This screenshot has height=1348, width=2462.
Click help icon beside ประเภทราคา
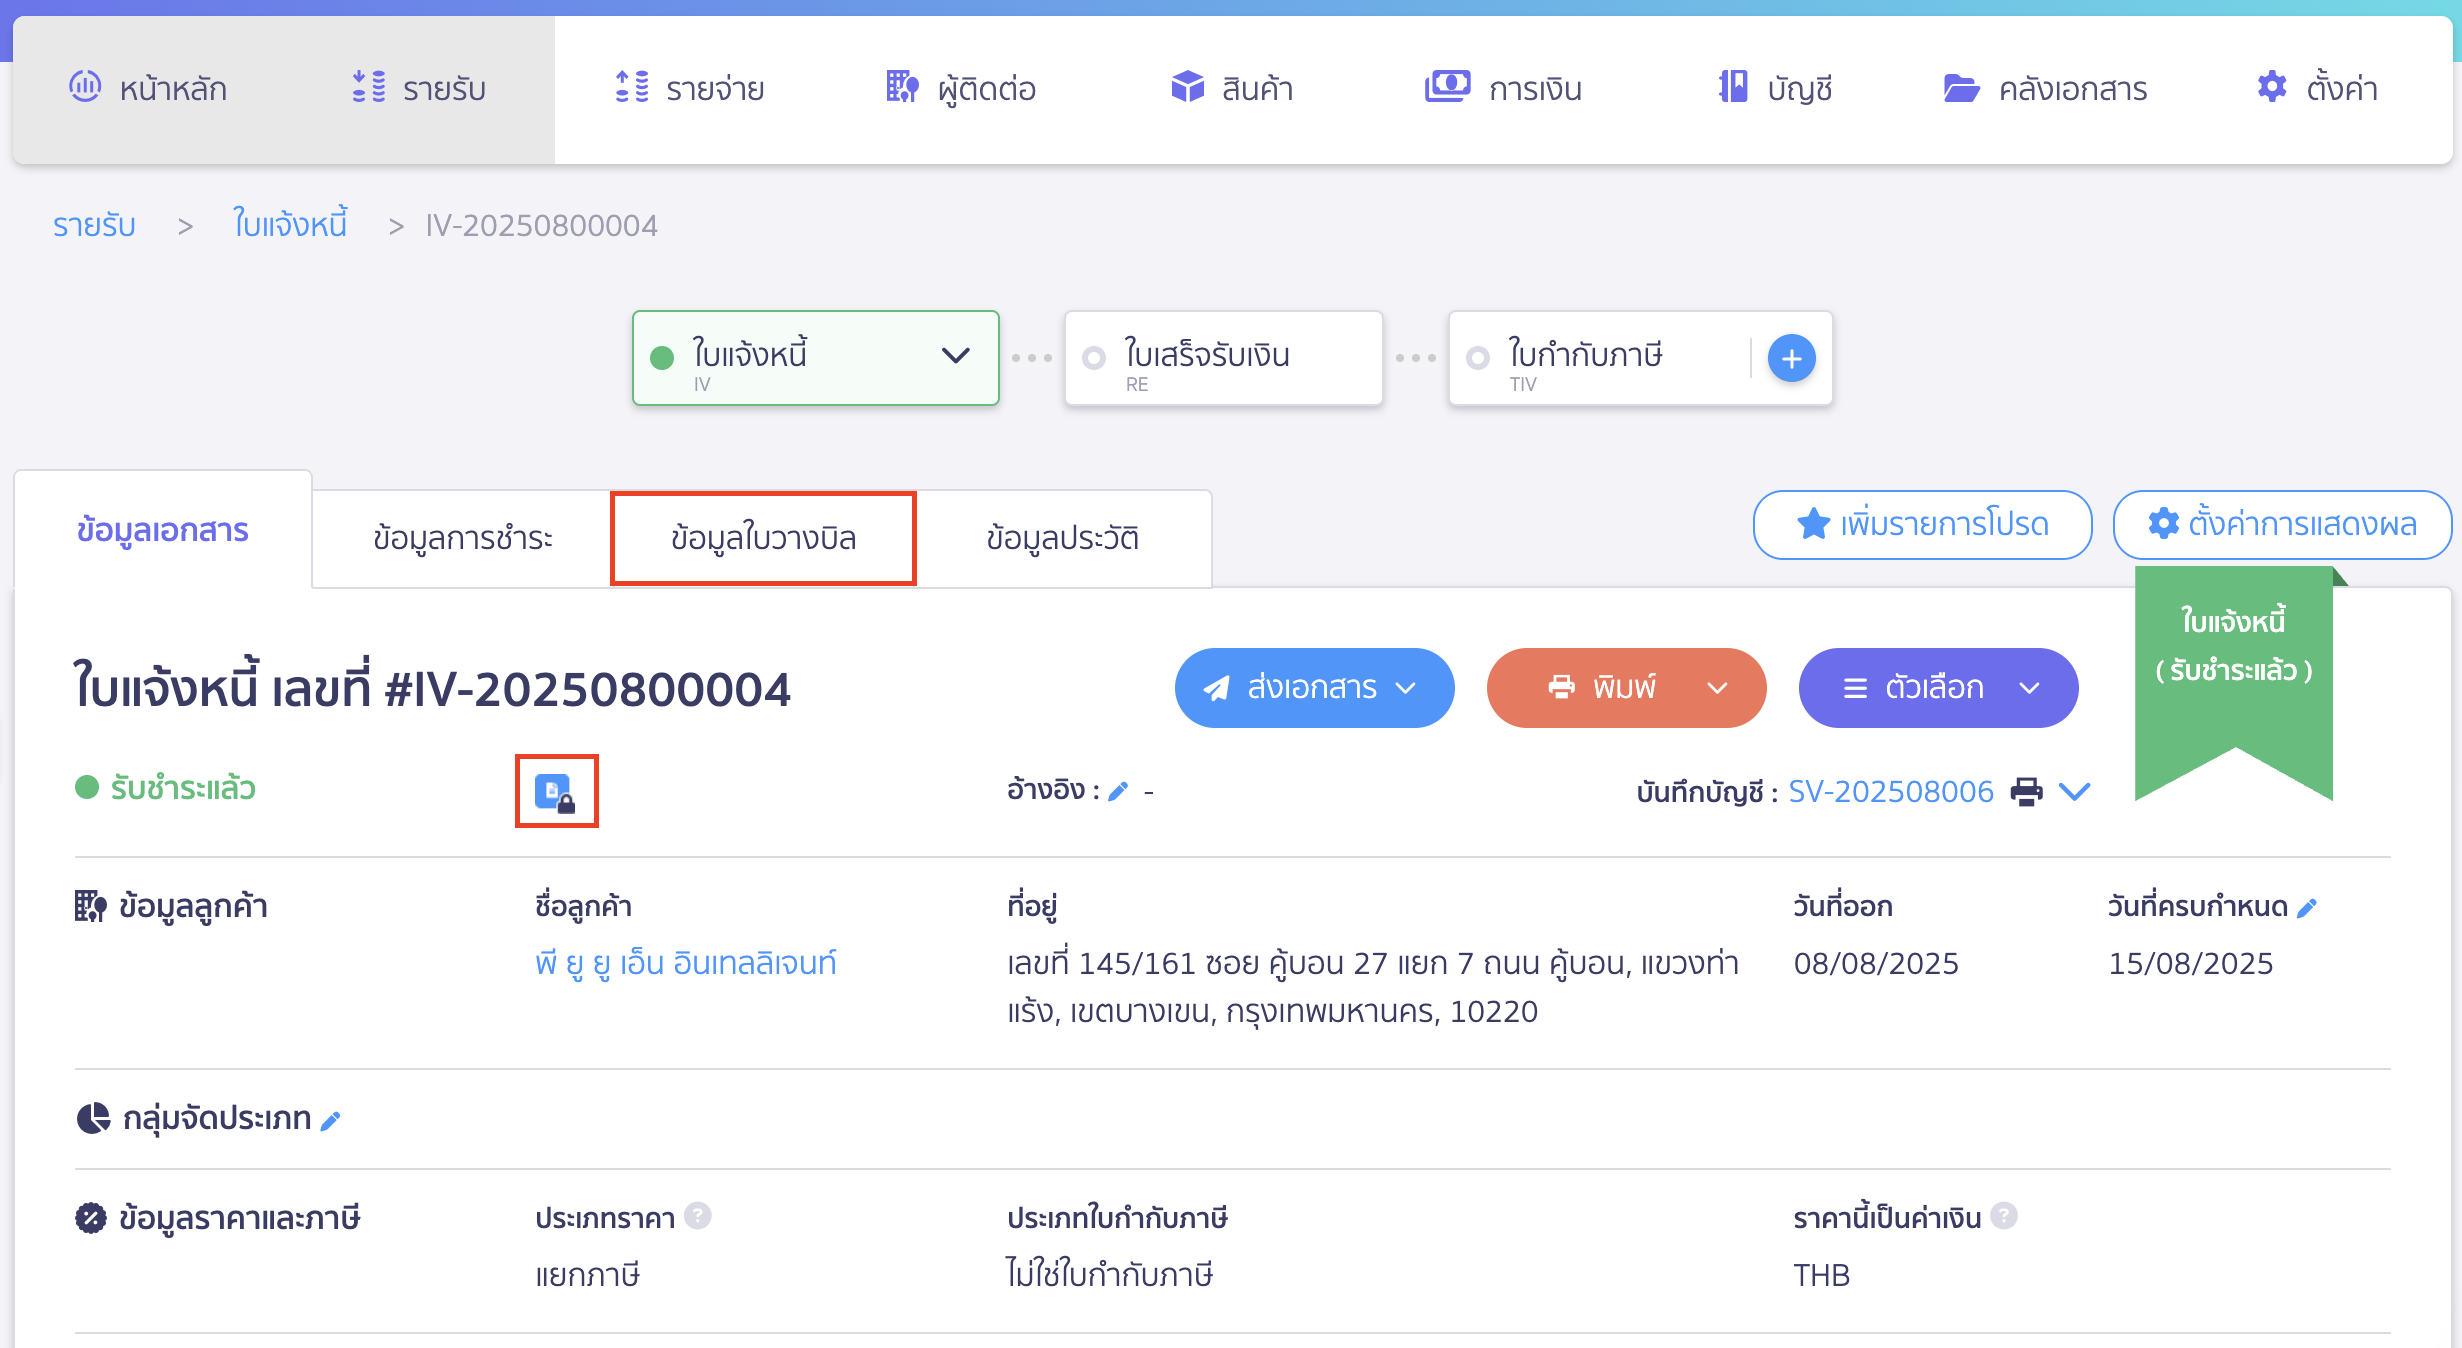698,1215
